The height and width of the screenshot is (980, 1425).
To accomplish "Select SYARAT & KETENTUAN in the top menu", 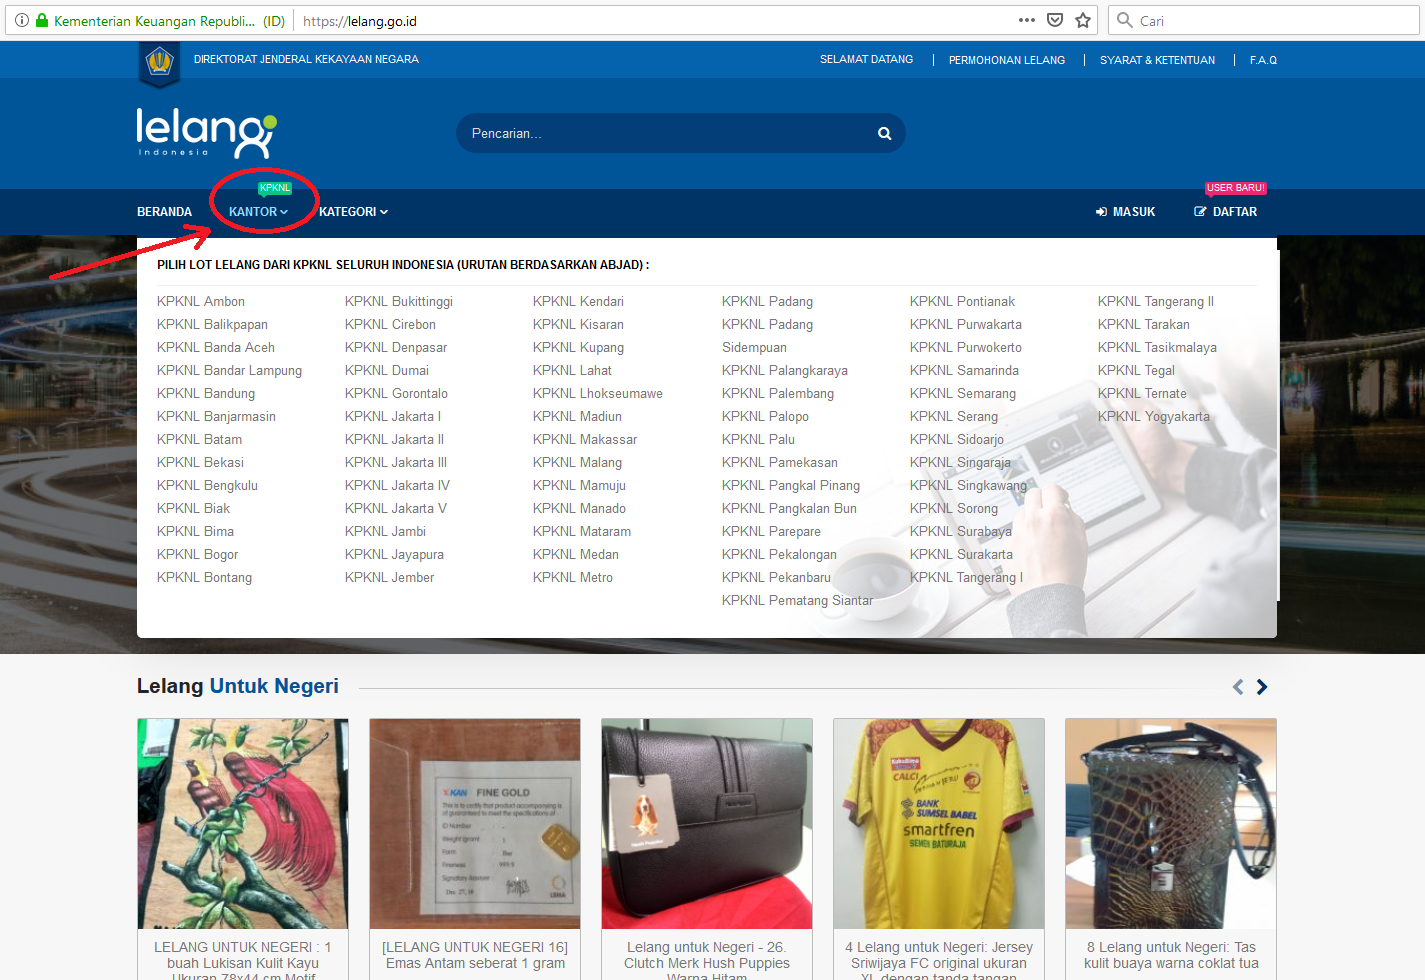I will 1157,59.
